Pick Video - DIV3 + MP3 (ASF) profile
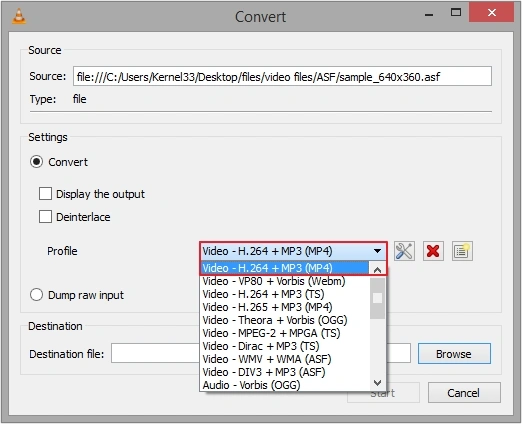 pyautogui.click(x=285, y=372)
